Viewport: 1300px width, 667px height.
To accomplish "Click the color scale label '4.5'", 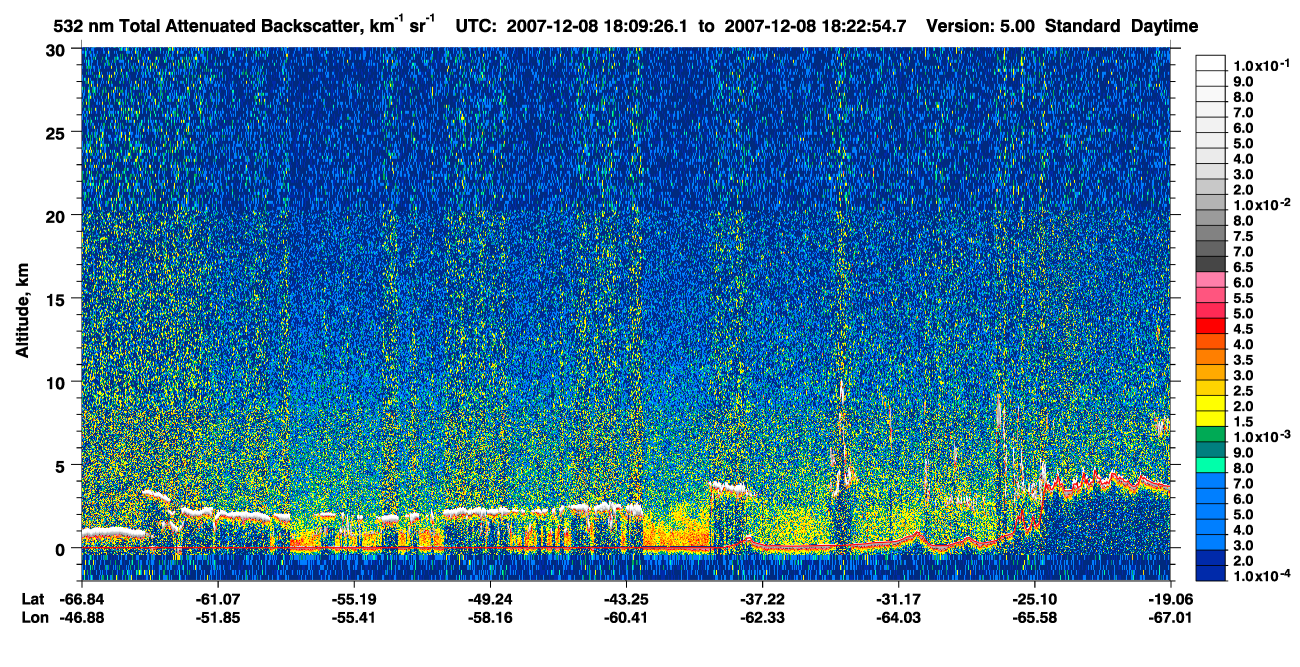I will [1243, 329].
